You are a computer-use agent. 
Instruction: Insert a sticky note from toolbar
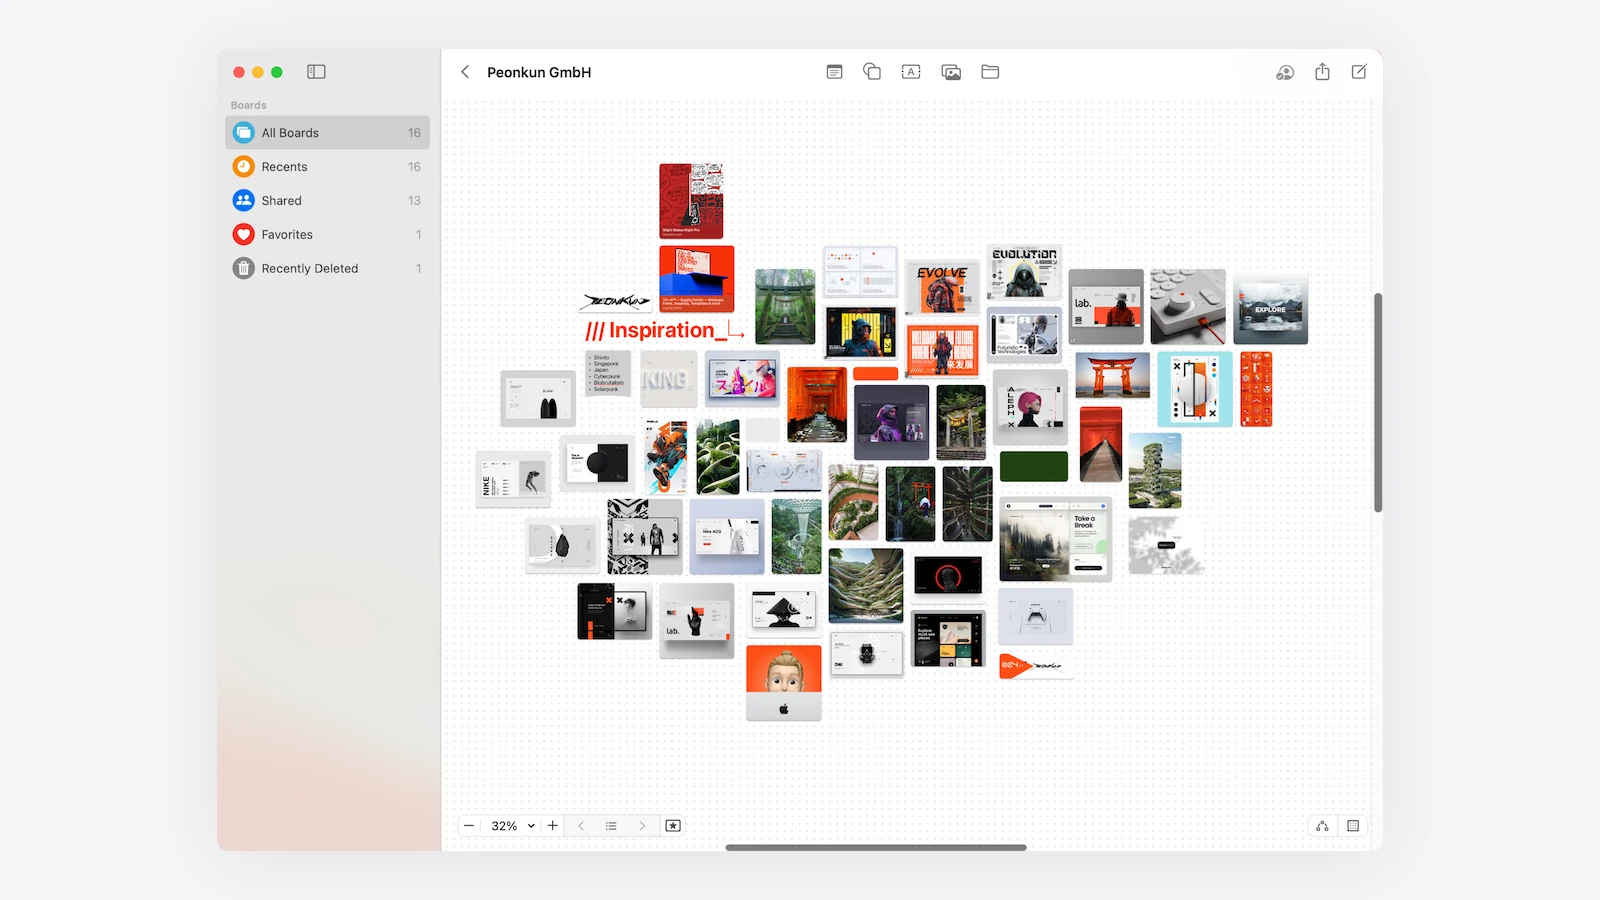[834, 72]
